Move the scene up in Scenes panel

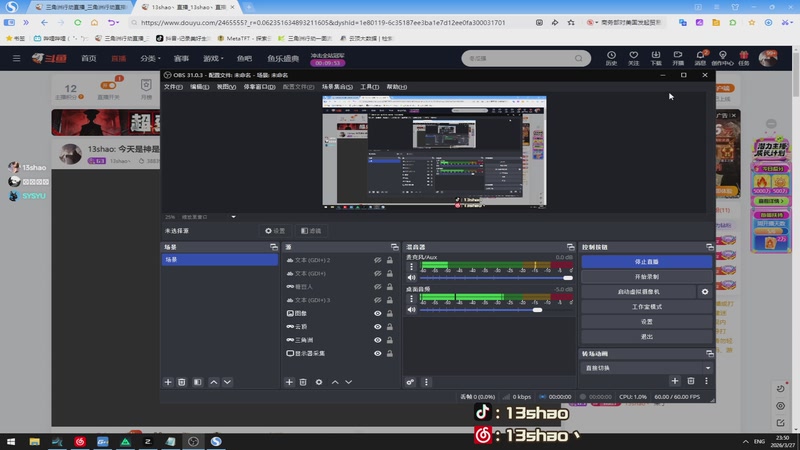point(214,382)
